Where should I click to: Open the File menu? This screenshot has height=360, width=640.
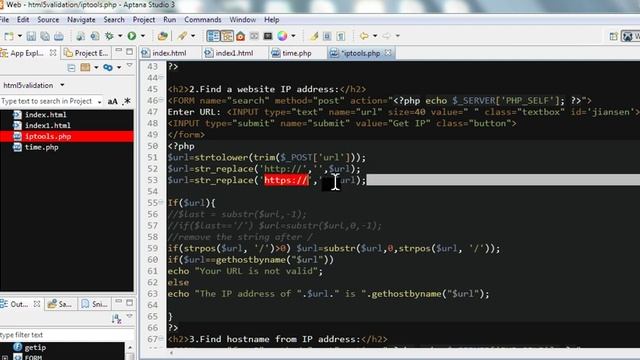(4, 20)
